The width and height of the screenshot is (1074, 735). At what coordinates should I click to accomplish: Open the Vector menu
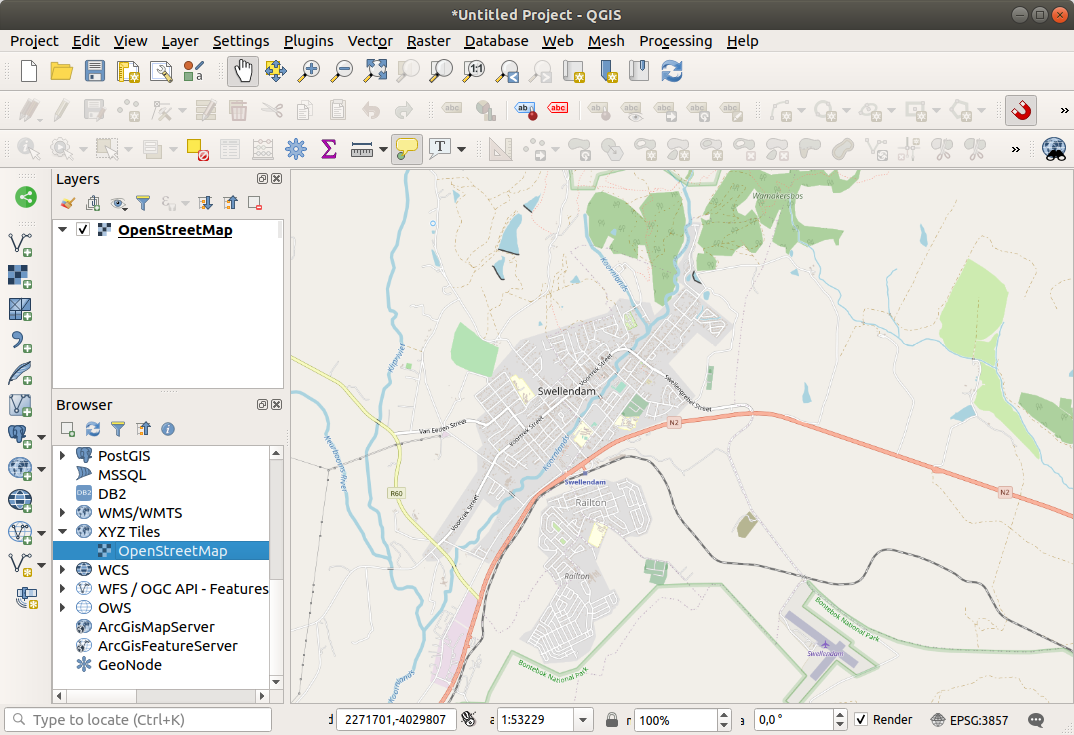[x=370, y=41]
